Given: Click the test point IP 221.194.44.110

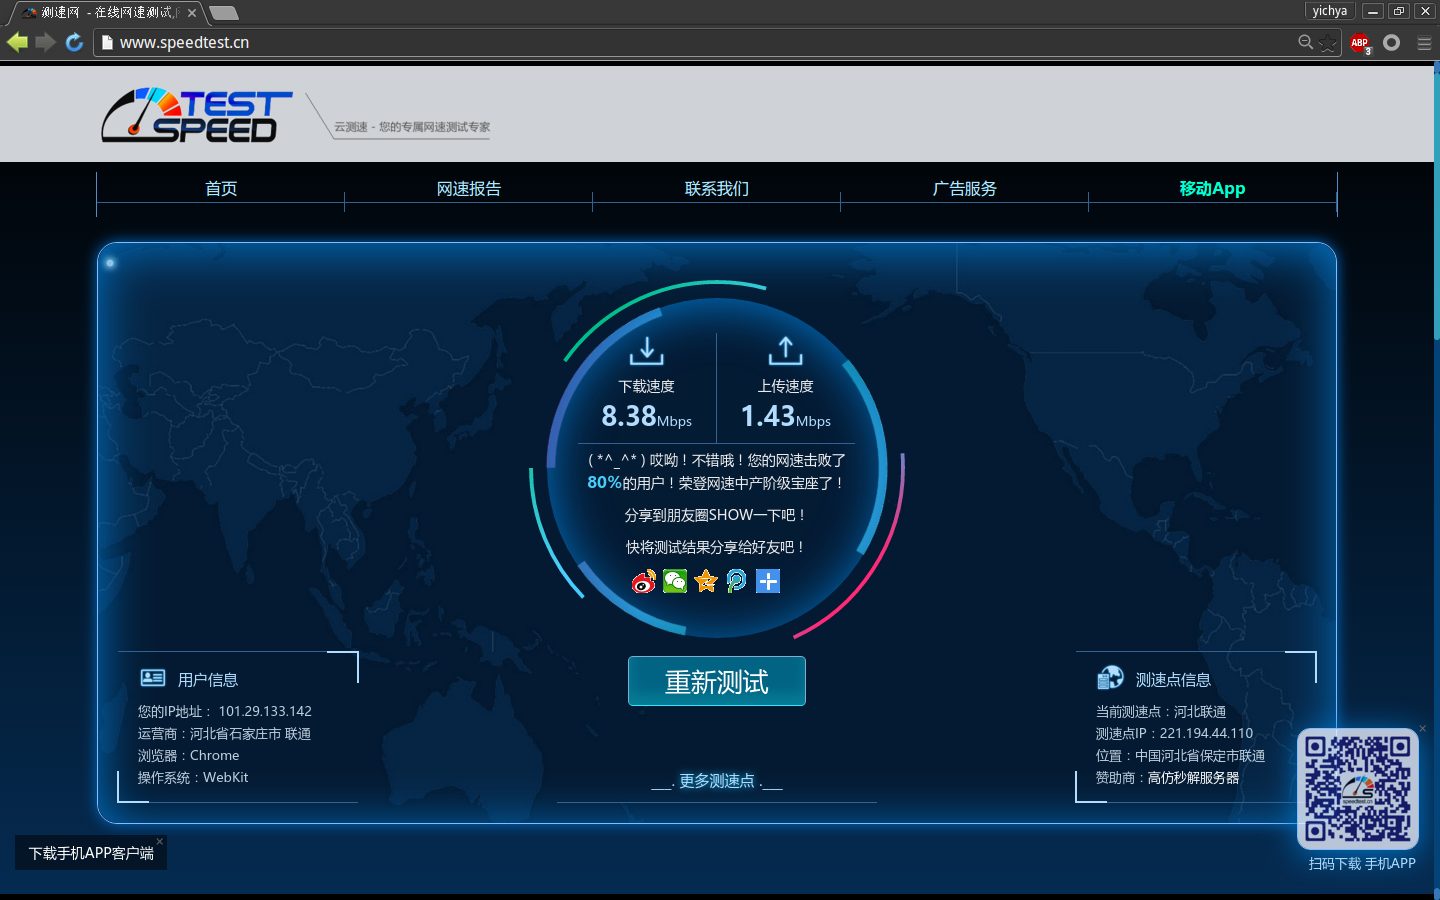Looking at the screenshot, I should click(x=1206, y=733).
